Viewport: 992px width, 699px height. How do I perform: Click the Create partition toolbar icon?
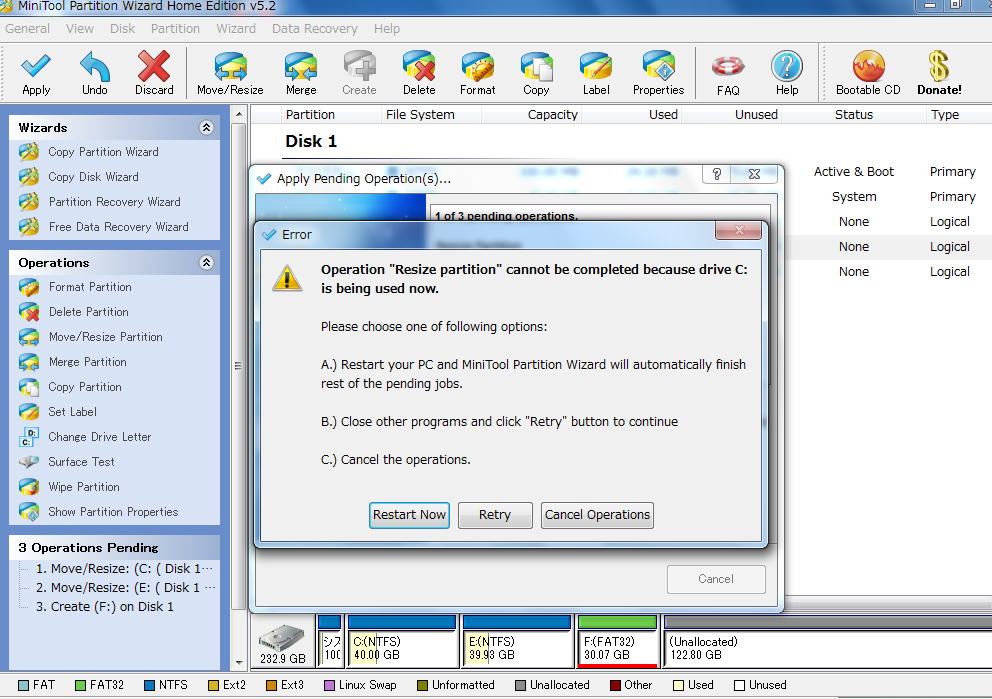(359, 66)
